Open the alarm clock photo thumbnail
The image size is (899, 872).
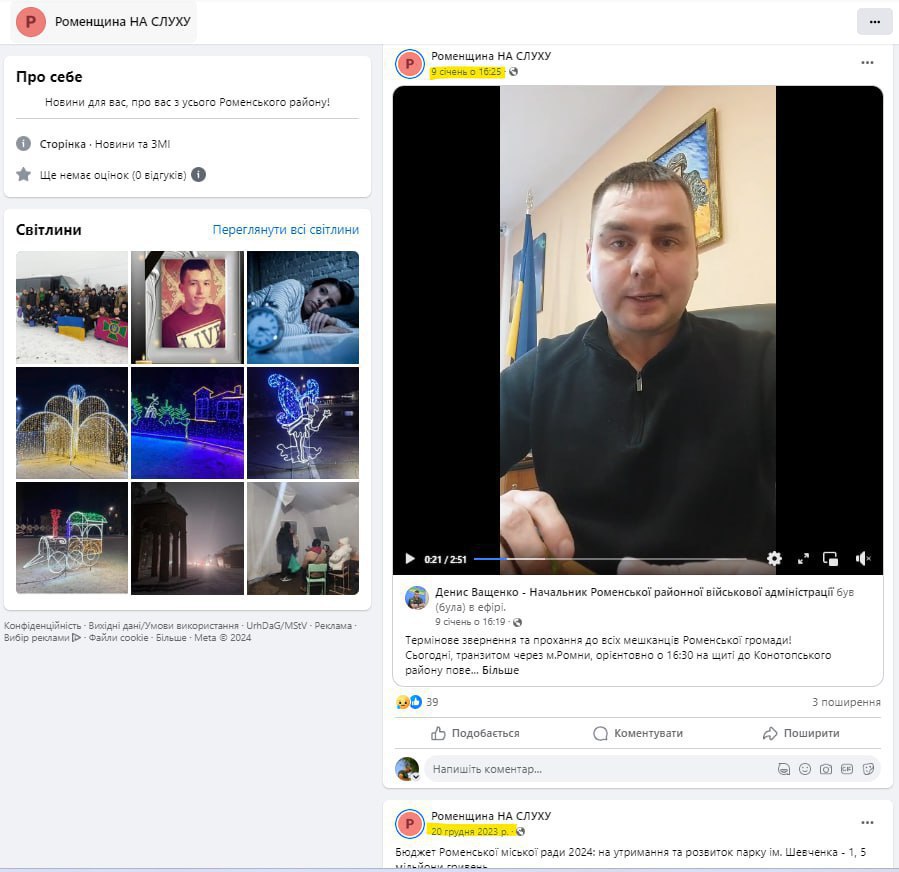point(302,307)
